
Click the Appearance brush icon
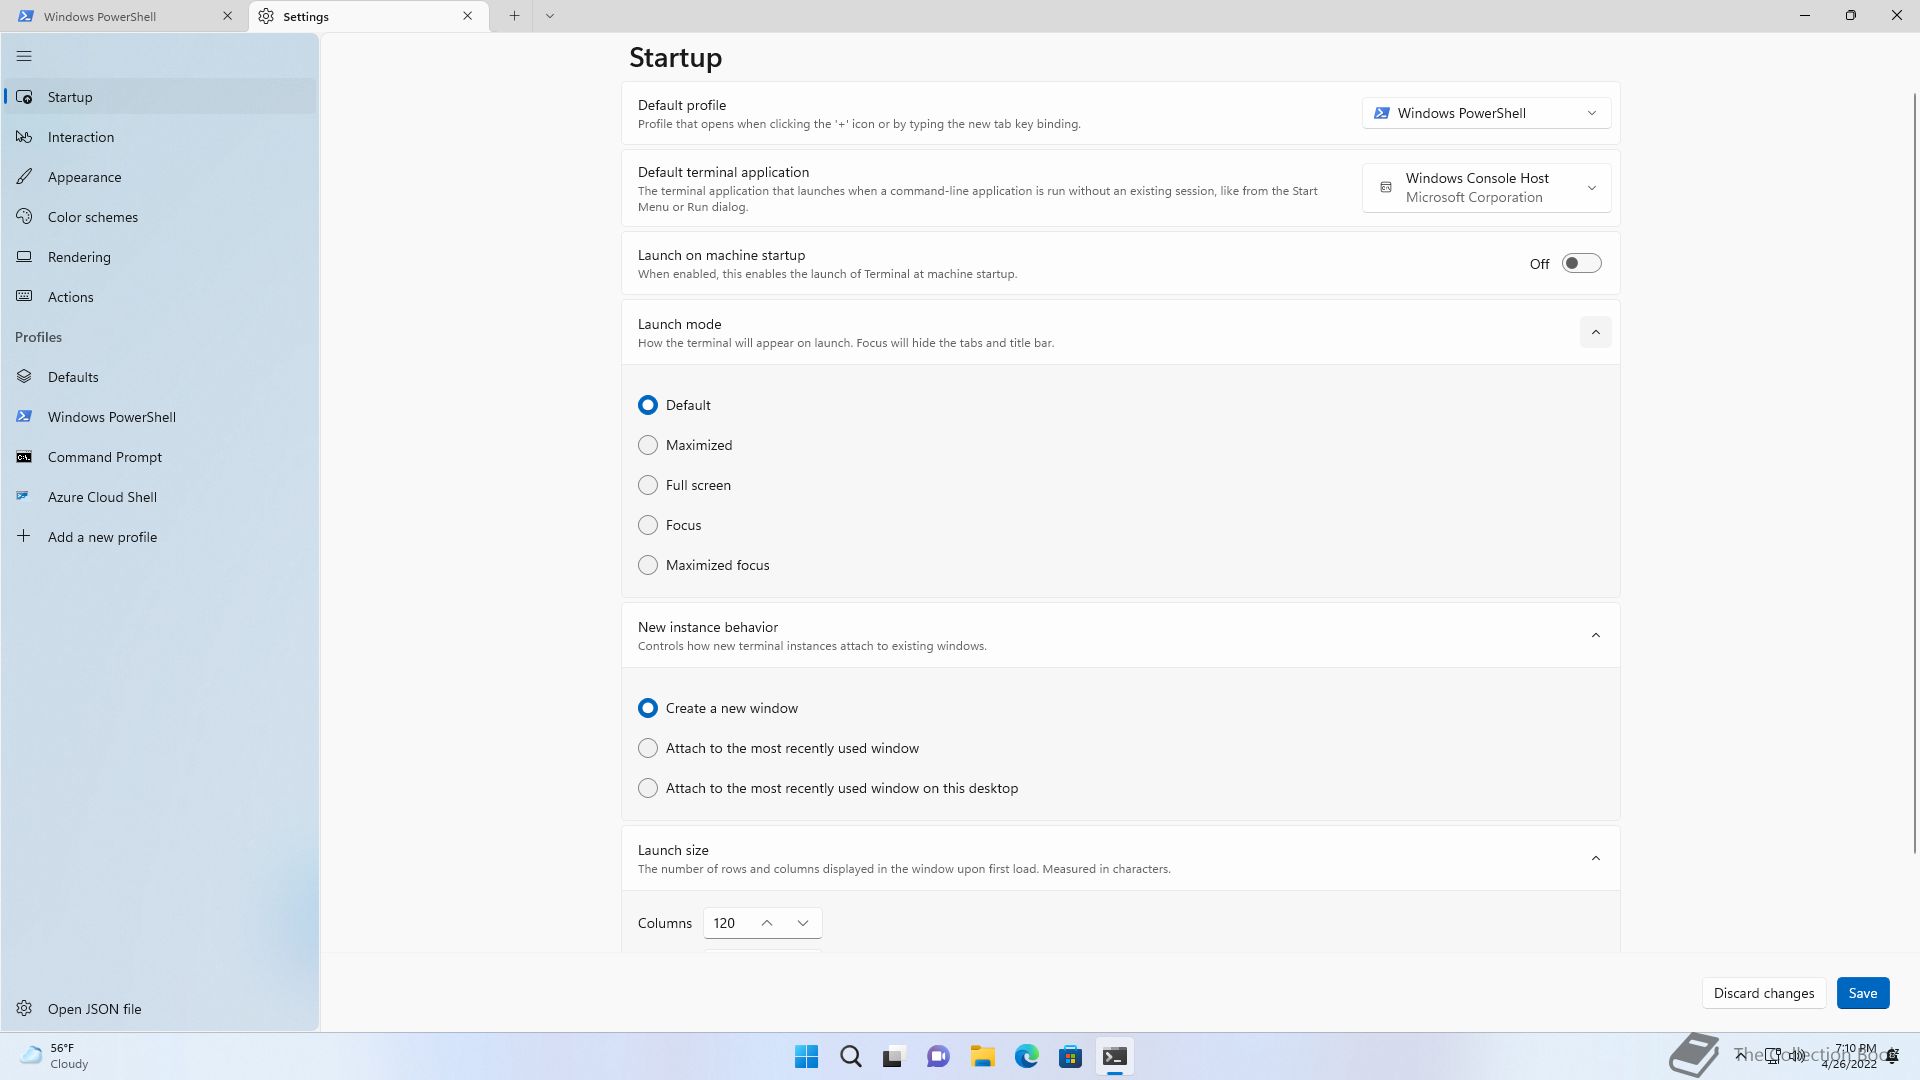pos(24,177)
